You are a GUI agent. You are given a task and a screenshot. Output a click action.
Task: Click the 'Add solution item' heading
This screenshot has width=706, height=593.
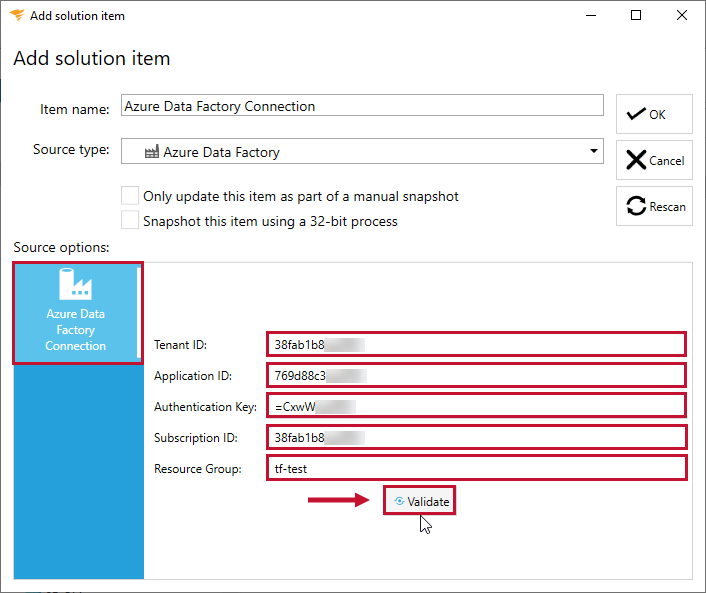click(x=92, y=58)
